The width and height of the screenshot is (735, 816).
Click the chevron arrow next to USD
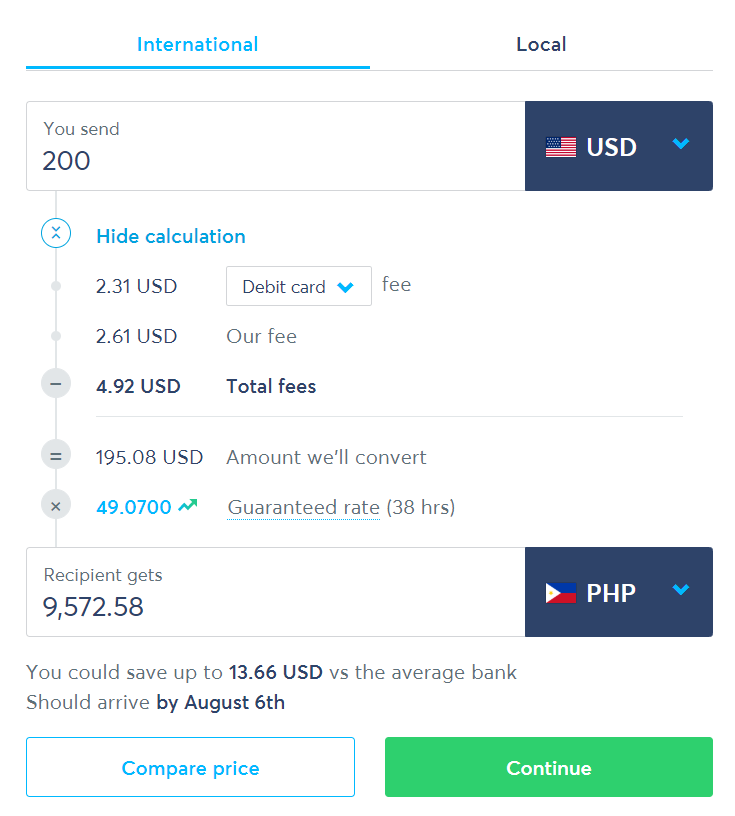[681, 144]
